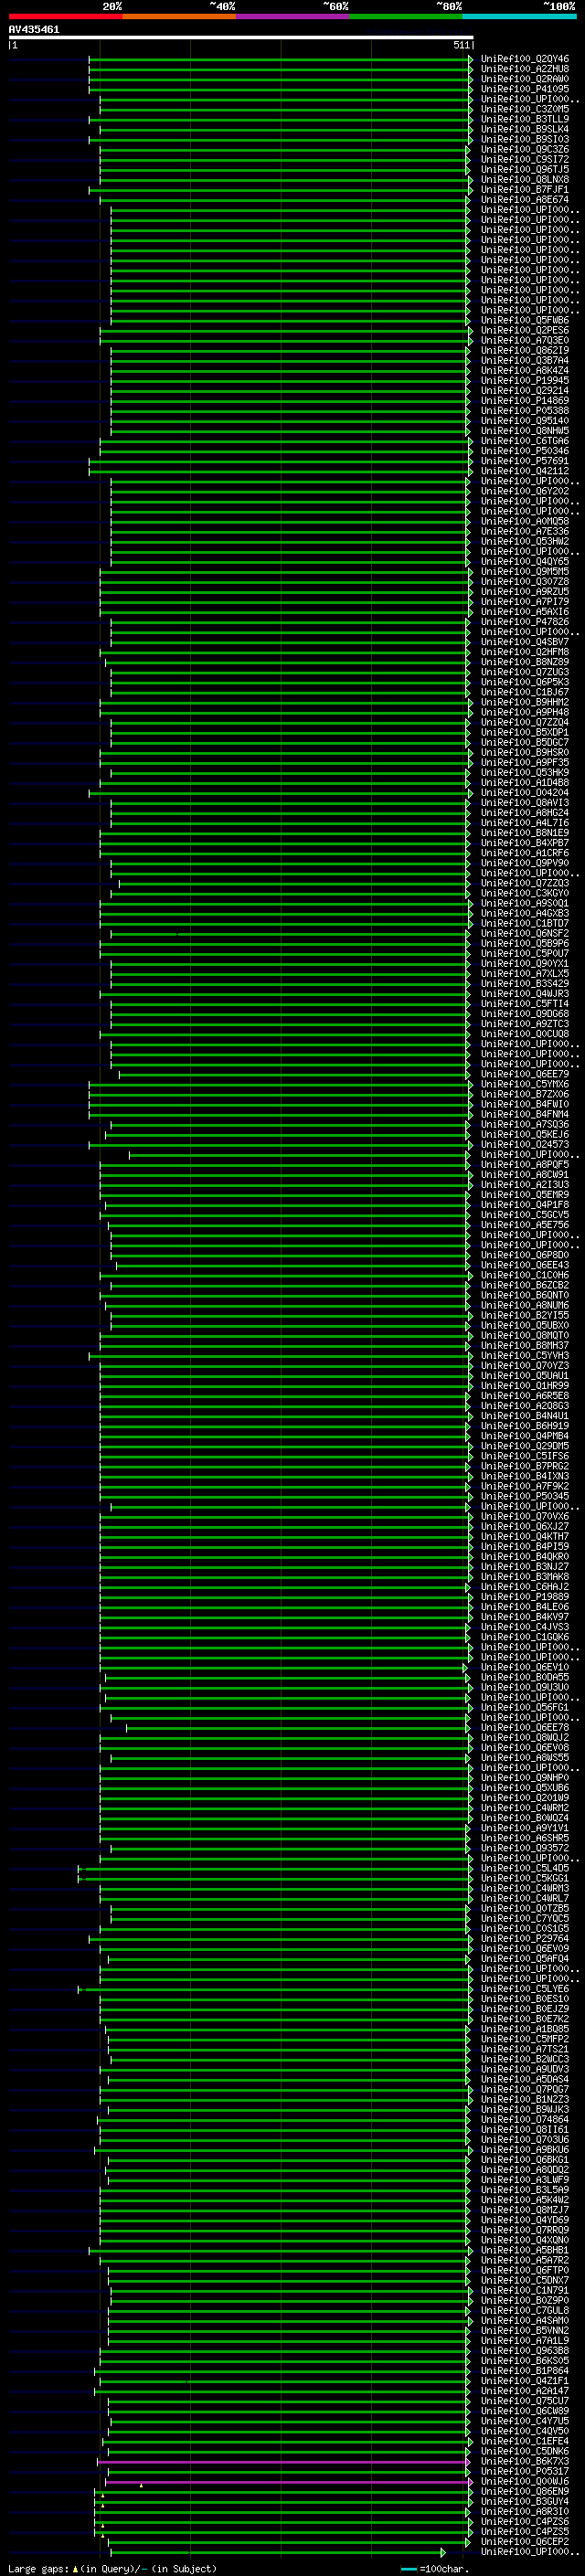Click the white query sequence bar

[x=241, y=38]
